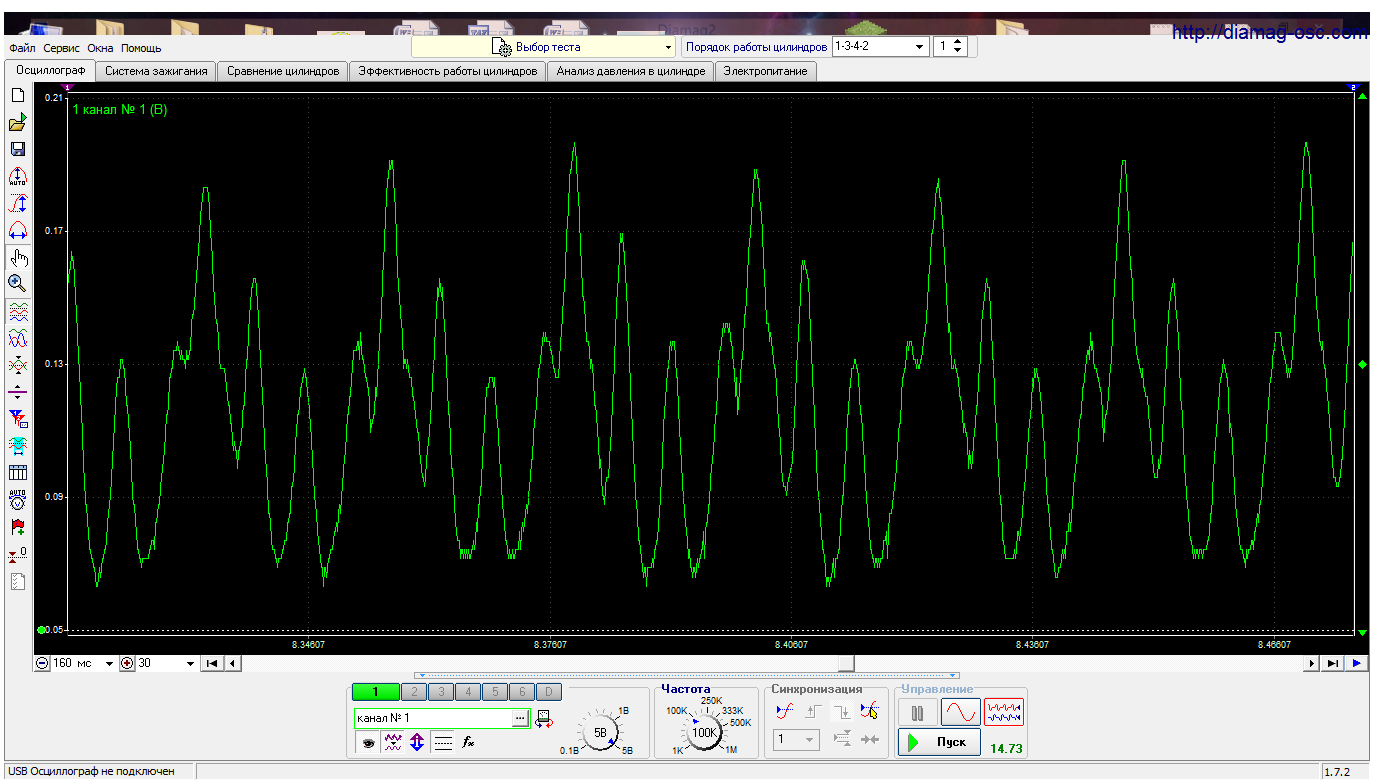Image resolution: width=1382 pixels, height=784 pixels.
Task: Click the horizontal scrollbar thumb
Action: [x=846, y=663]
